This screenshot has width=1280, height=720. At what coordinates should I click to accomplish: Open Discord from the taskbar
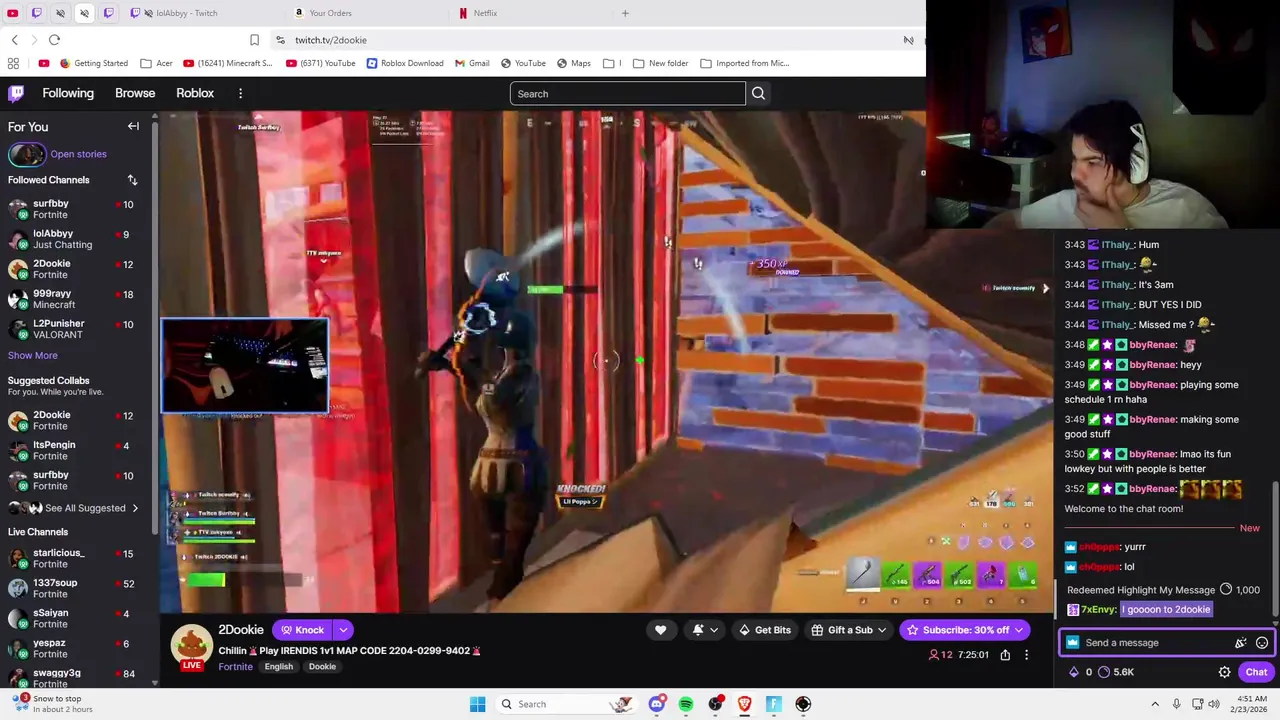coord(656,704)
